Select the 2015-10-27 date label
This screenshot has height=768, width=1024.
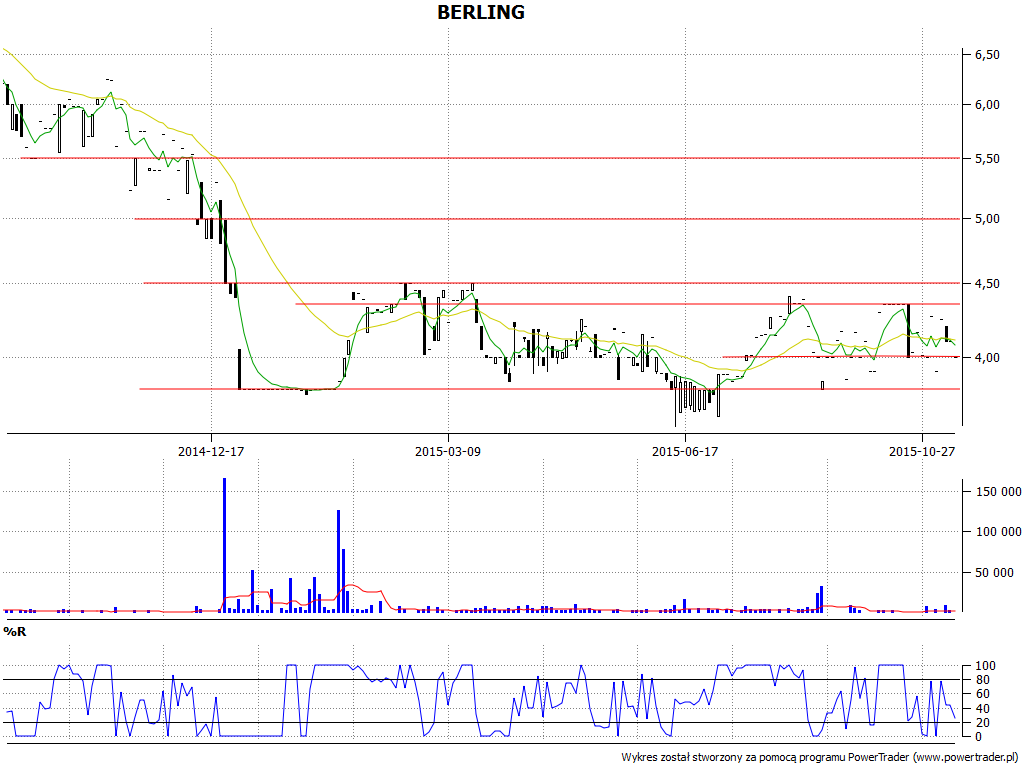click(x=921, y=451)
